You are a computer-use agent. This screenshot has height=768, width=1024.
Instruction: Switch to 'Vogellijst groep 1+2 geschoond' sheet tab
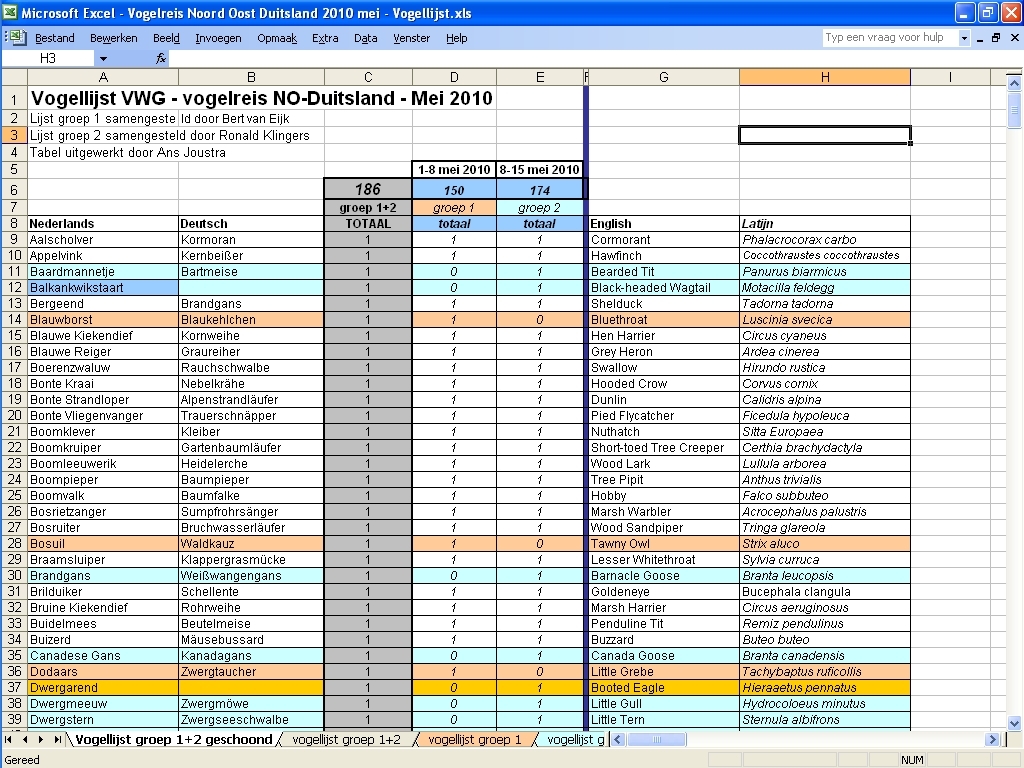point(174,739)
